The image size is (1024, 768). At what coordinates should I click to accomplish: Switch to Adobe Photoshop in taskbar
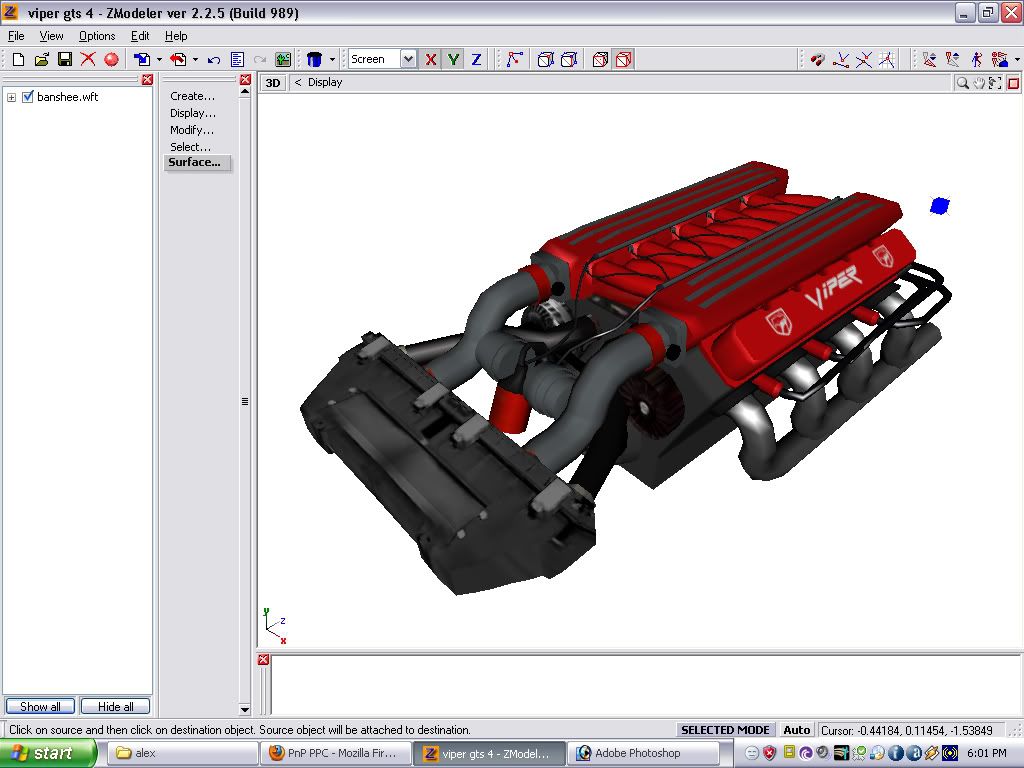coord(636,753)
